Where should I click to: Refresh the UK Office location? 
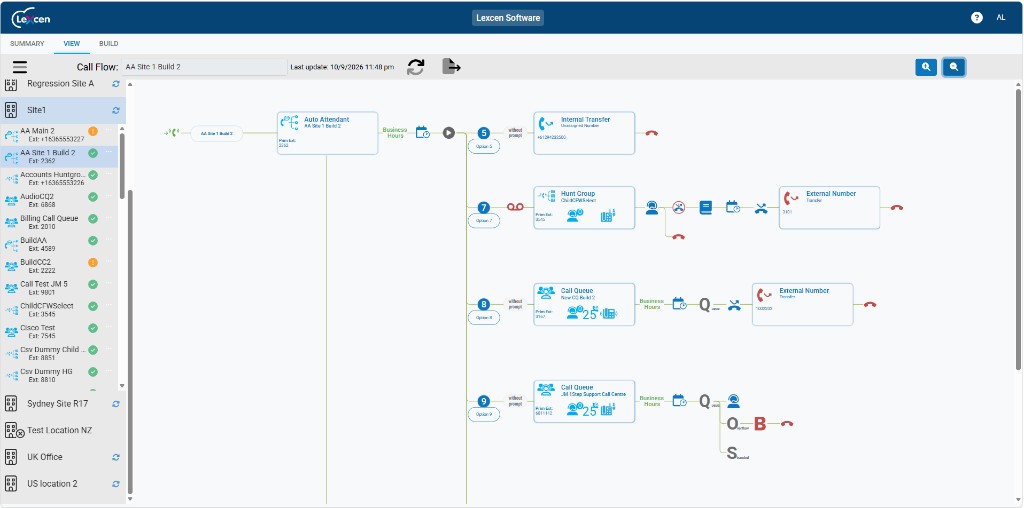pyautogui.click(x=116, y=457)
